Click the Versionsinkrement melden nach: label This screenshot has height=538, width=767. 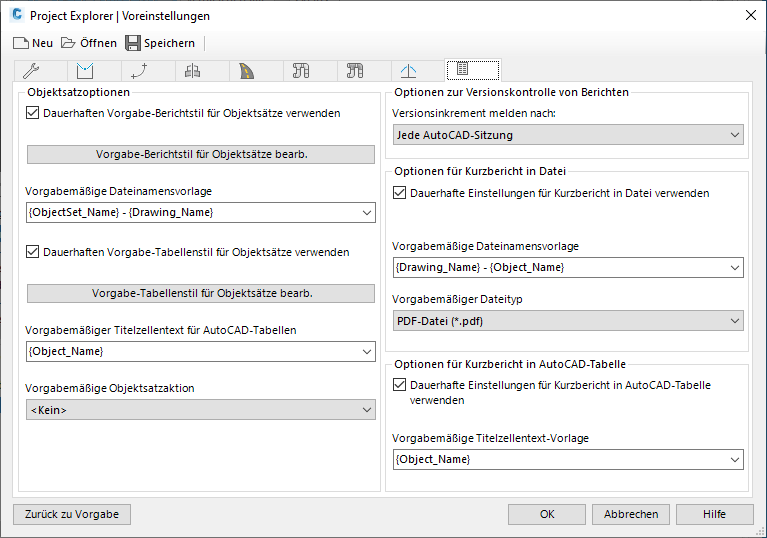tap(474, 113)
